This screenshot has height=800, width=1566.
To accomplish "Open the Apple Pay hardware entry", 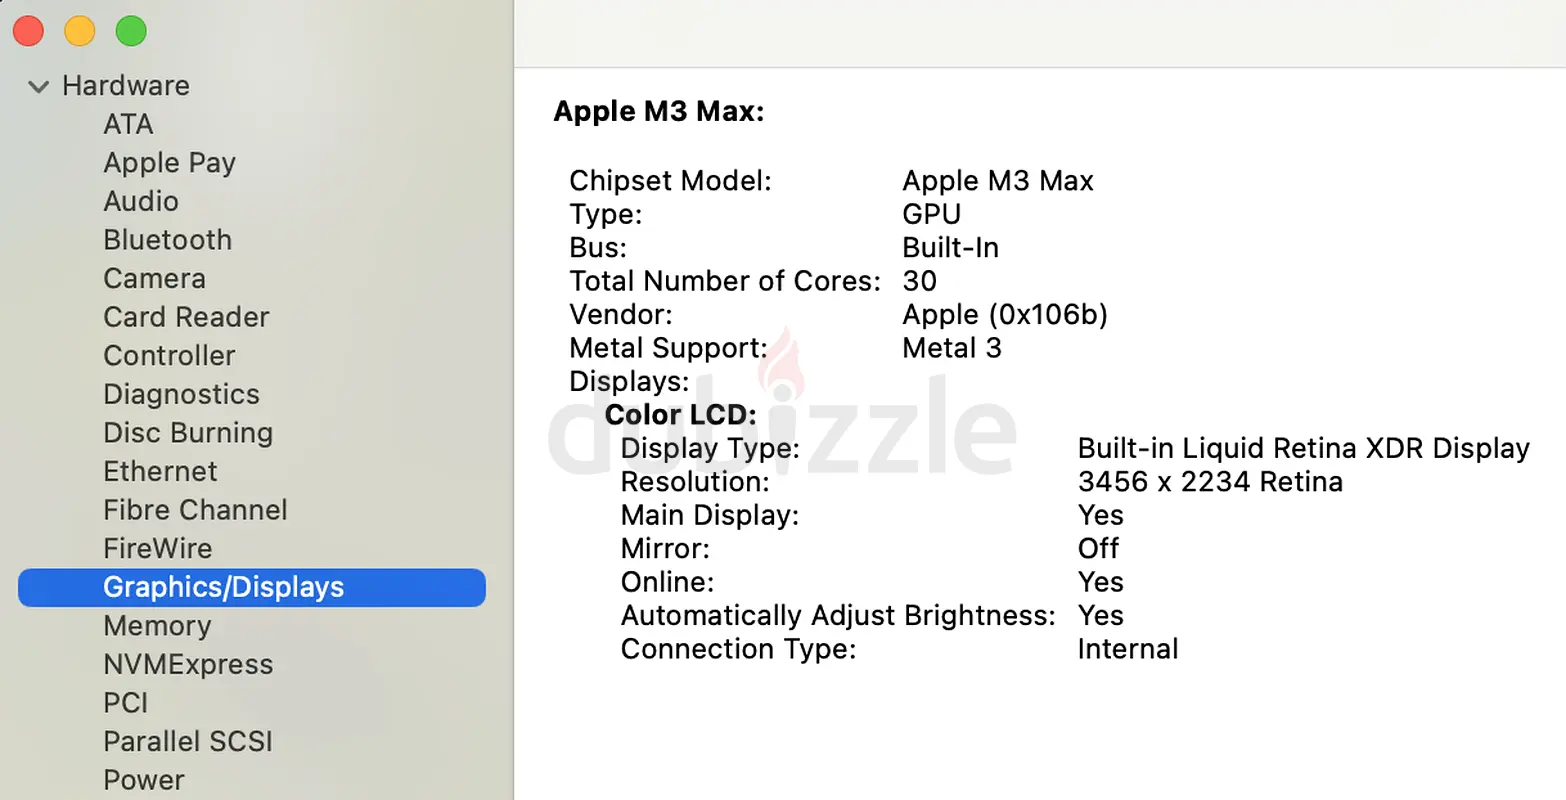I will pos(169,163).
